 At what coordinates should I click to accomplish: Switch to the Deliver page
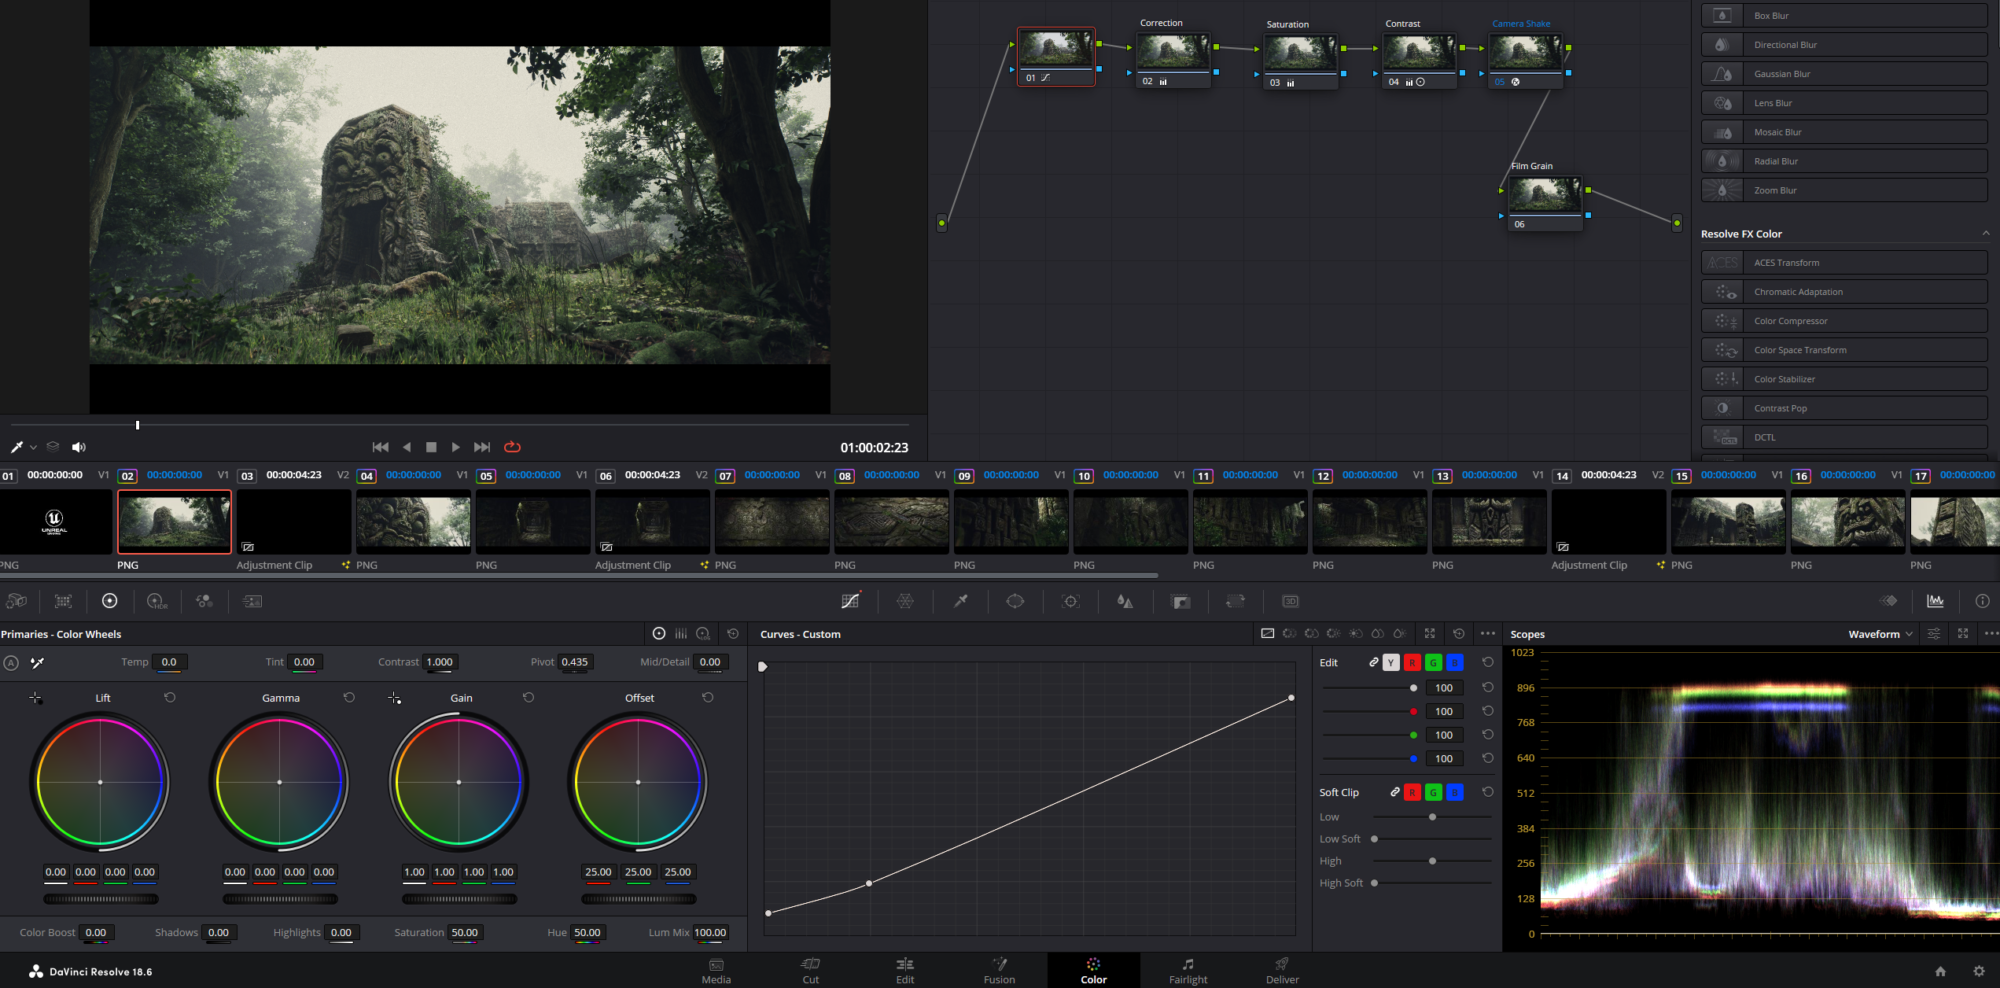pyautogui.click(x=1282, y=970)
